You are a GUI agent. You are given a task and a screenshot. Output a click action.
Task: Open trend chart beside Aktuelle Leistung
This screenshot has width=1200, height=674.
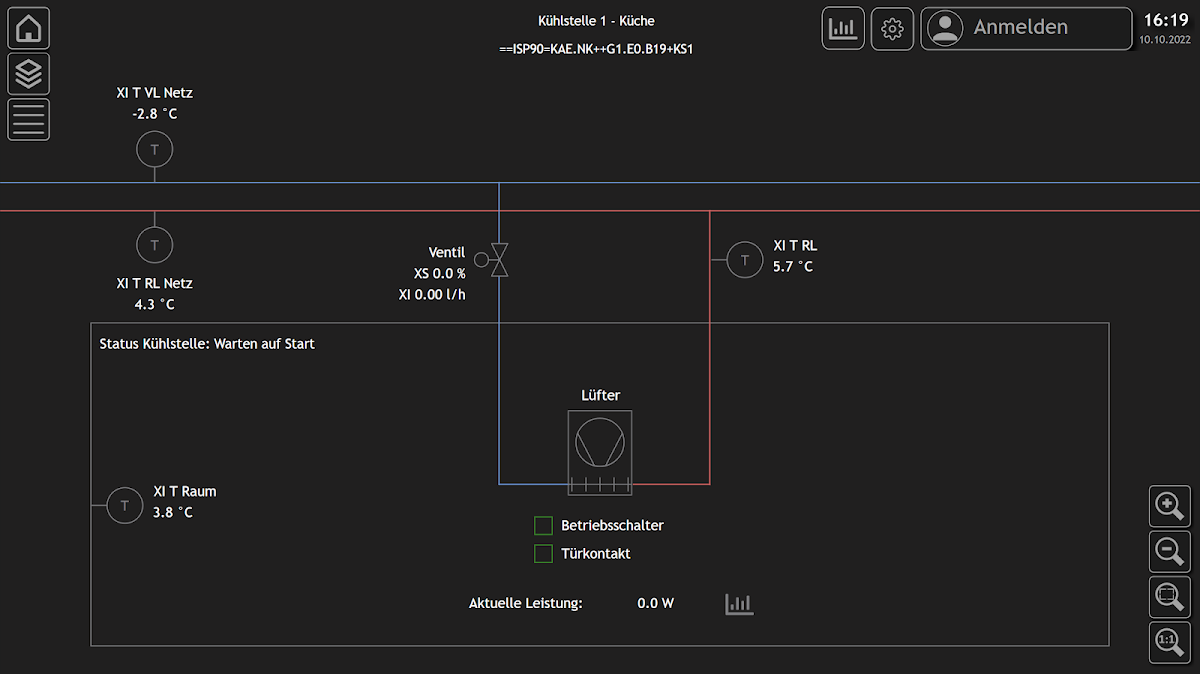(739, 604)
